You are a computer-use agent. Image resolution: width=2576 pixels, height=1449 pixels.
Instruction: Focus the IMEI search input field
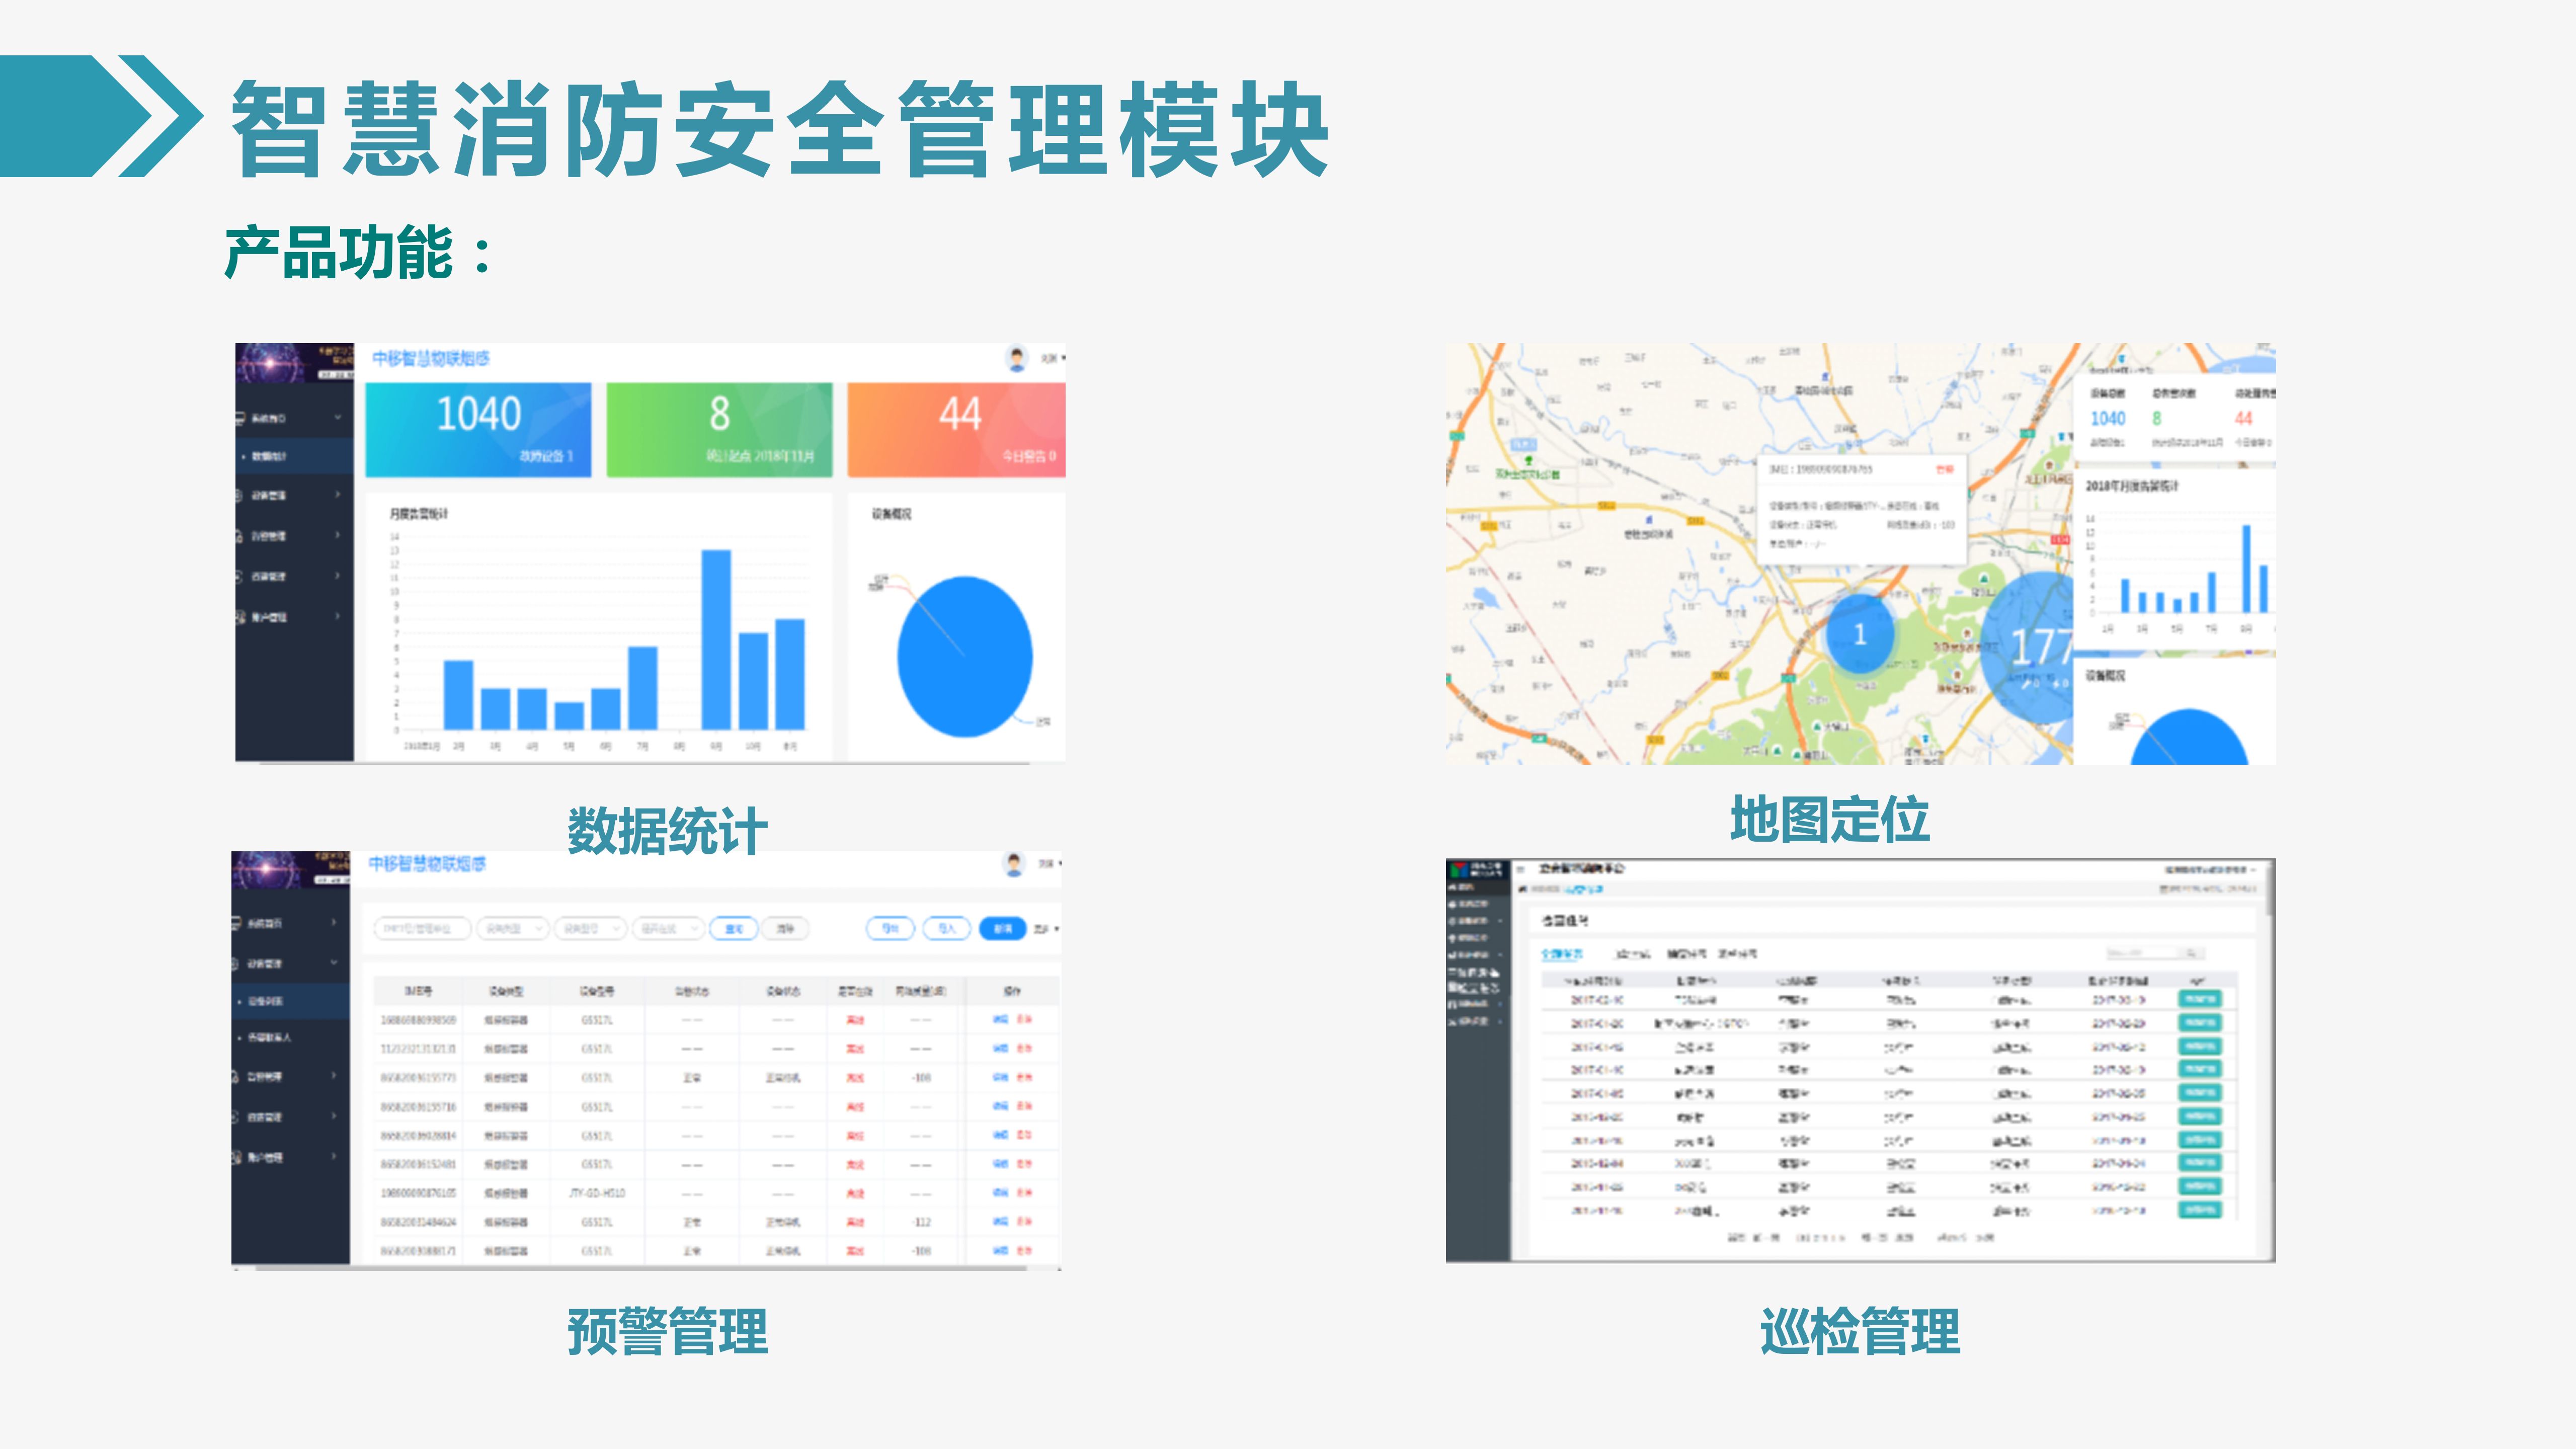point(422,929)
